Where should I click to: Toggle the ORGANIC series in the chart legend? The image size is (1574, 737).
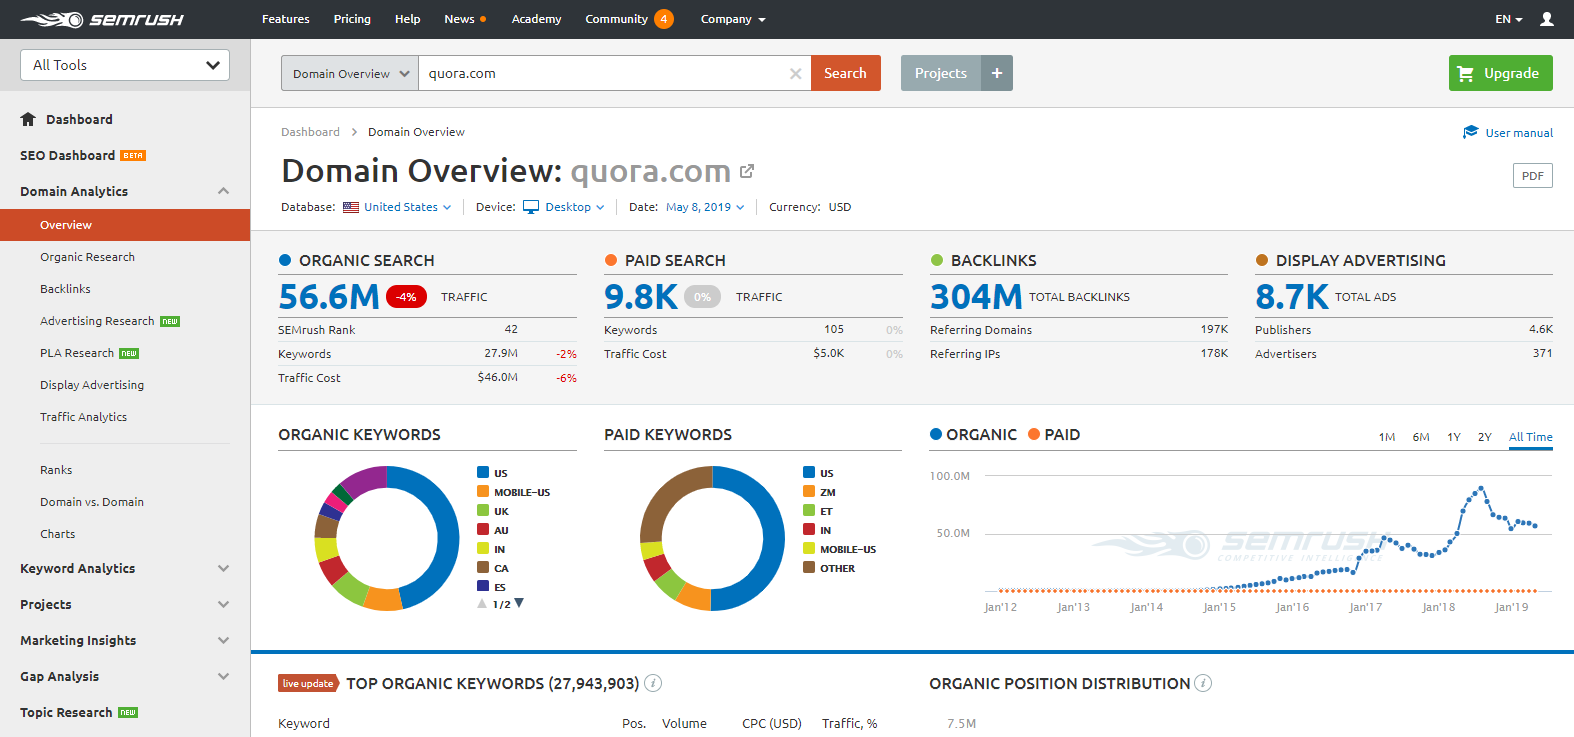(x=973, y=434)
